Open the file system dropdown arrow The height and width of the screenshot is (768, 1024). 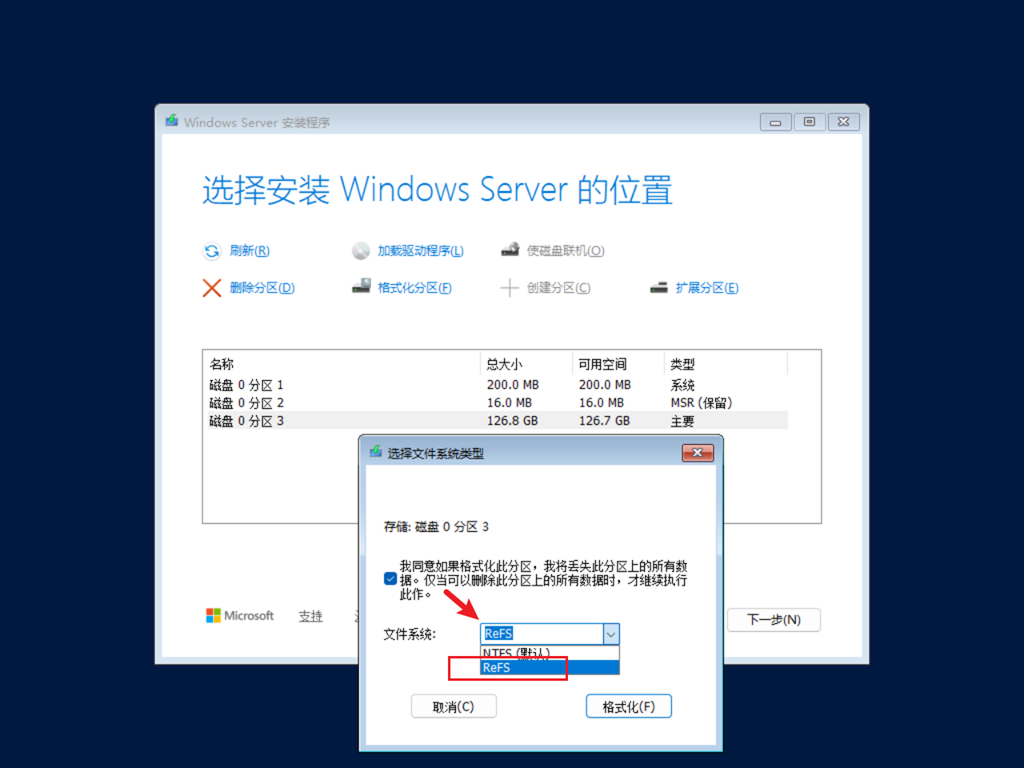tap(611, 633)
